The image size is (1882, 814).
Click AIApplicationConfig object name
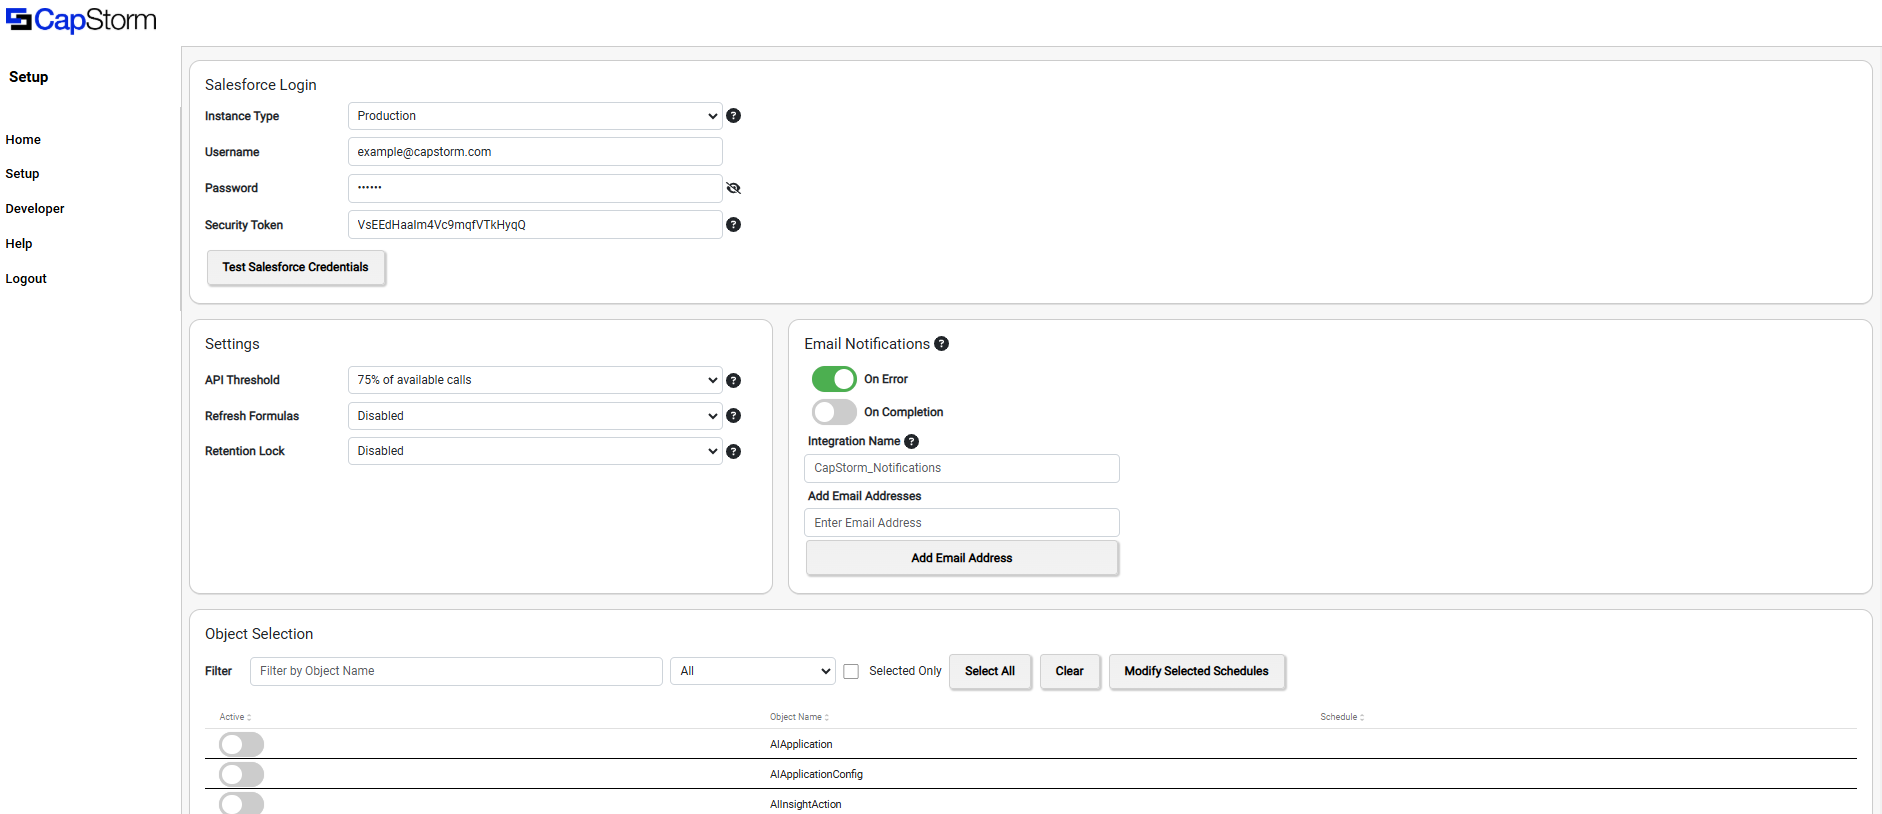point(816,774)
